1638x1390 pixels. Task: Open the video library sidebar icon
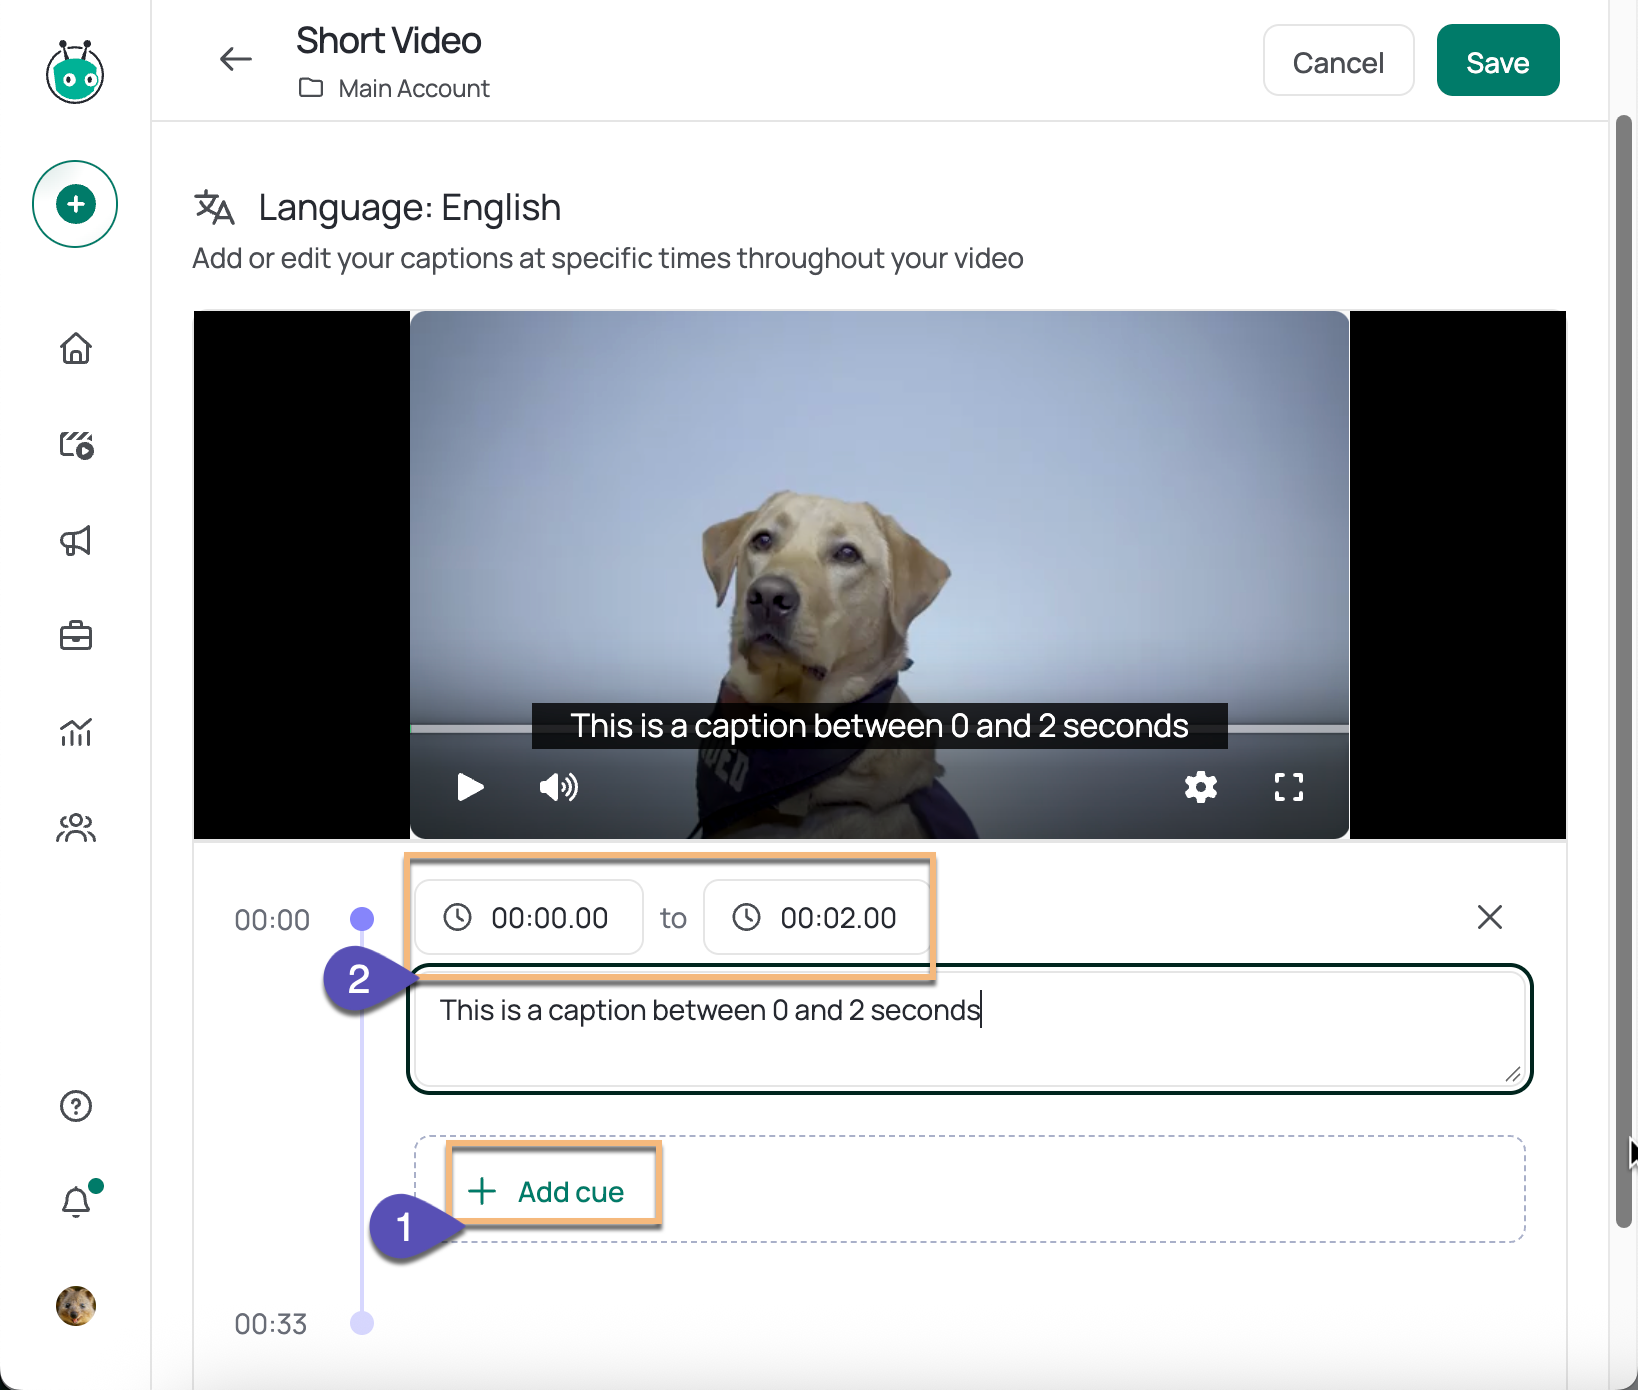coord(76,444)
